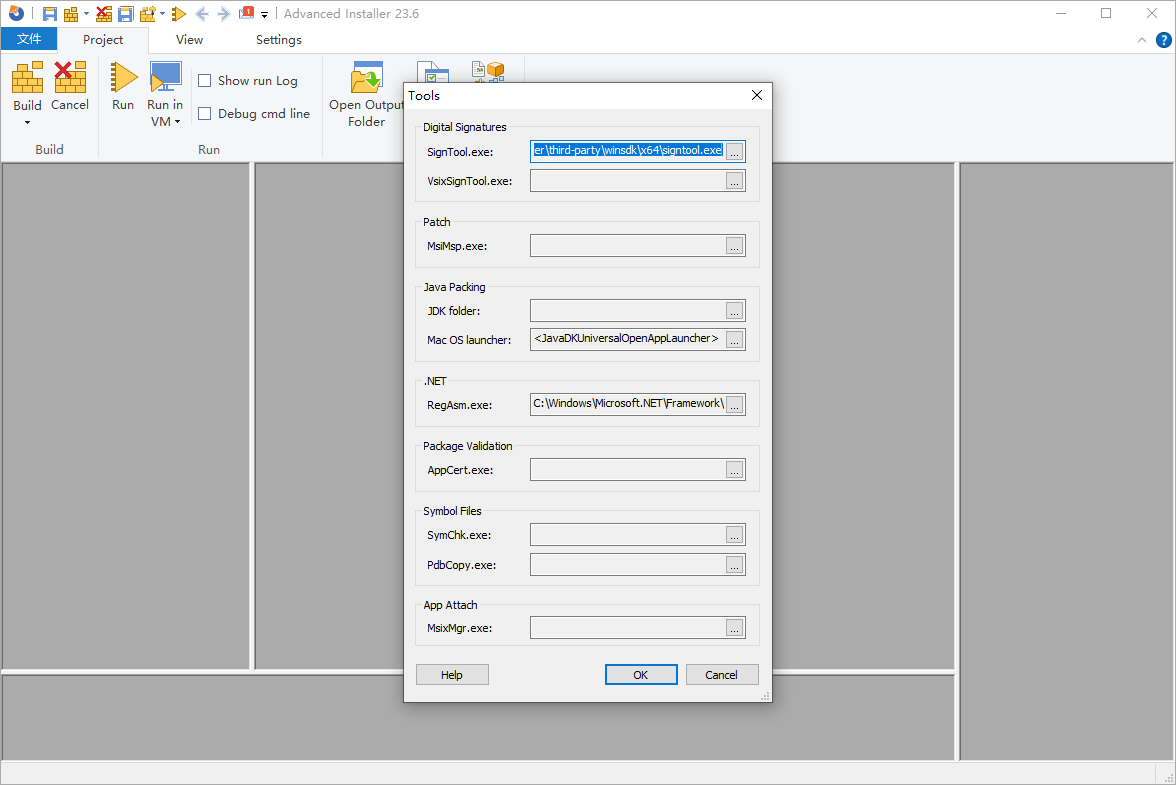Click the Save icon in quick access toolbar
Image resolution: width=1176 pixels, height=785 pixels.
(x=49, y=14)
